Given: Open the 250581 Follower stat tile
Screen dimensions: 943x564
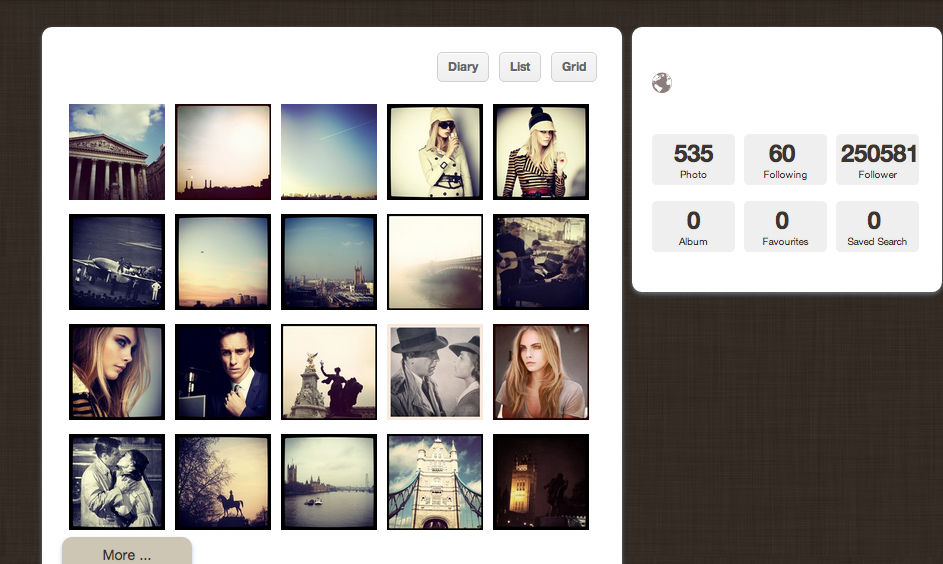Looking at the screenshot, I should (x=877, y=159).
